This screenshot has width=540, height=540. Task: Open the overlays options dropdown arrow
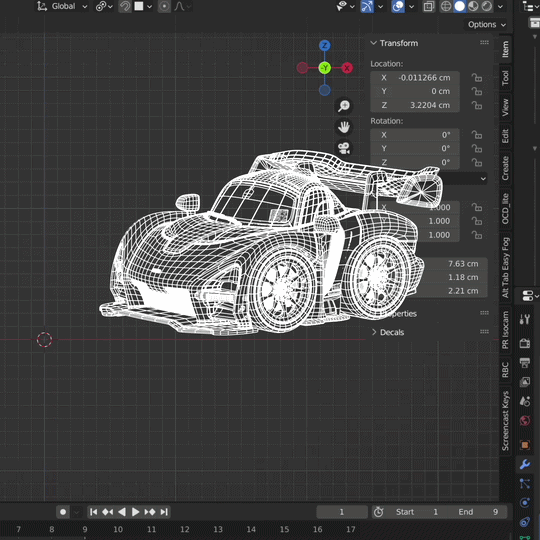coord(412,7)
